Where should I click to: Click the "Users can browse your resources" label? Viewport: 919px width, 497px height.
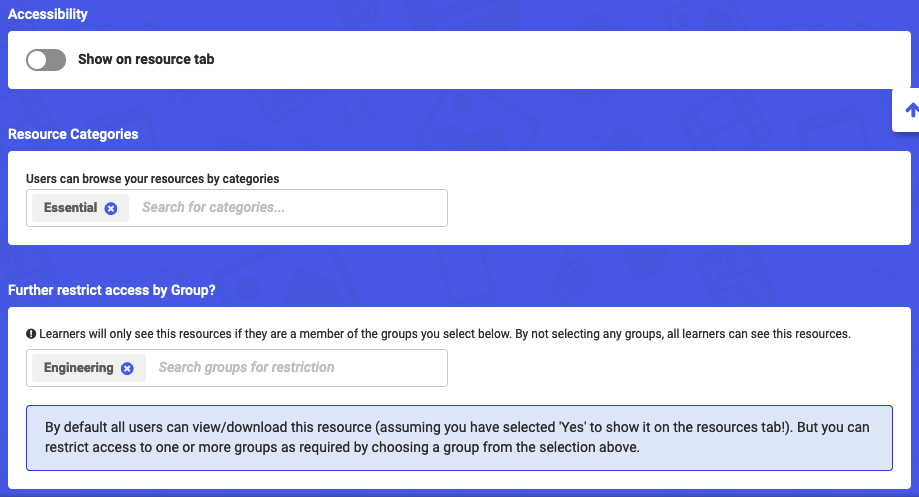(152, 179)
